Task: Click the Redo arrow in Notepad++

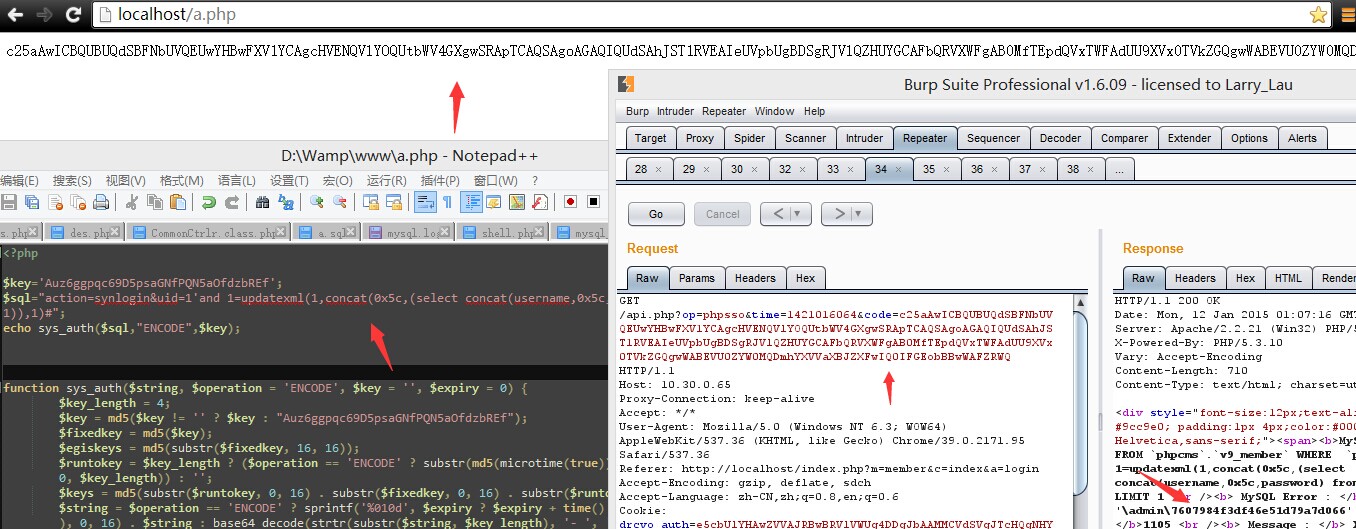Action: pos(231,202)
